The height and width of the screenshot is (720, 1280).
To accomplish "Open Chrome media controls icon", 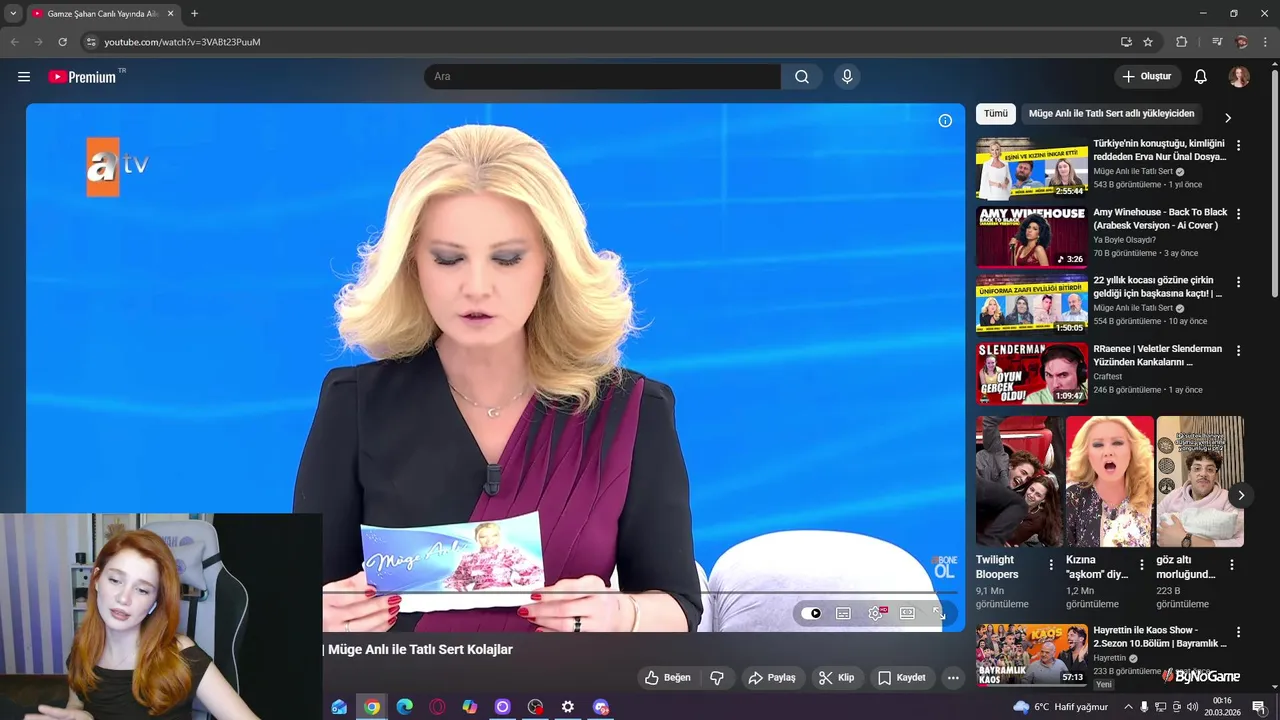I will pos(1217,42).
